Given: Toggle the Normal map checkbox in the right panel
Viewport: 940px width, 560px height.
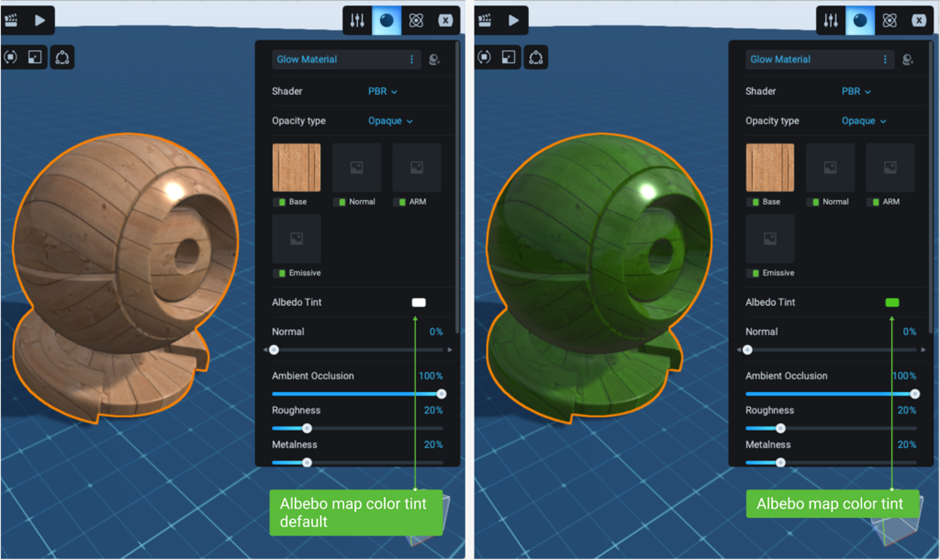Looking at the screenshot, I should point(815,202).
